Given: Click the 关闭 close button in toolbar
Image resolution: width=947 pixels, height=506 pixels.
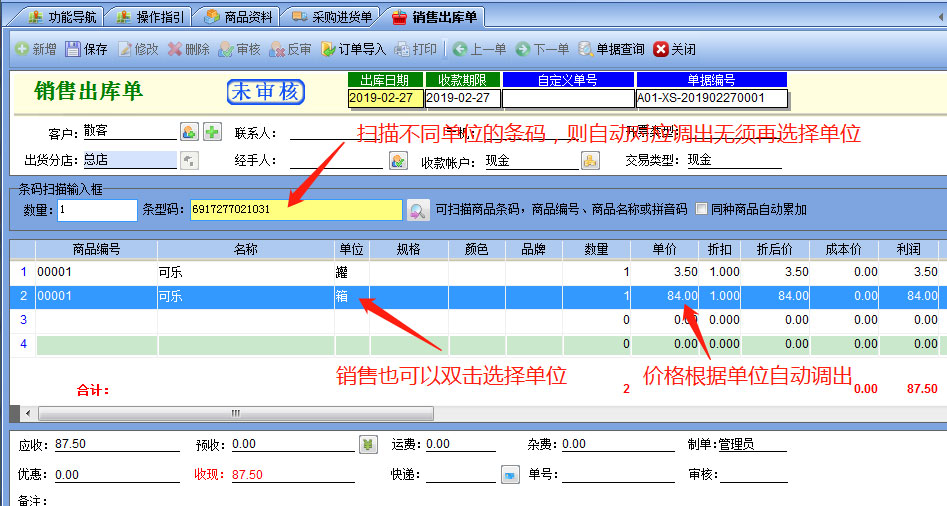Looking at the screenshot, I should coord(674,49).
